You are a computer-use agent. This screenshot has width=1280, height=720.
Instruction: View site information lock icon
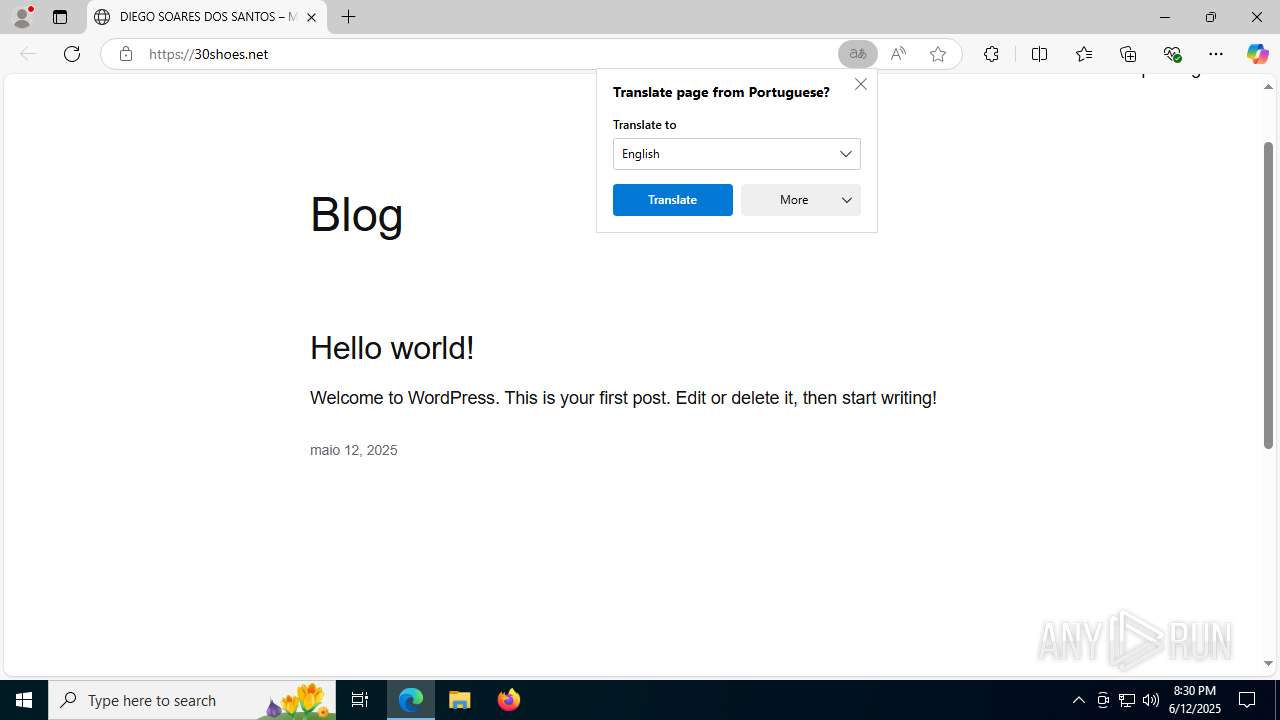[125, 54]
